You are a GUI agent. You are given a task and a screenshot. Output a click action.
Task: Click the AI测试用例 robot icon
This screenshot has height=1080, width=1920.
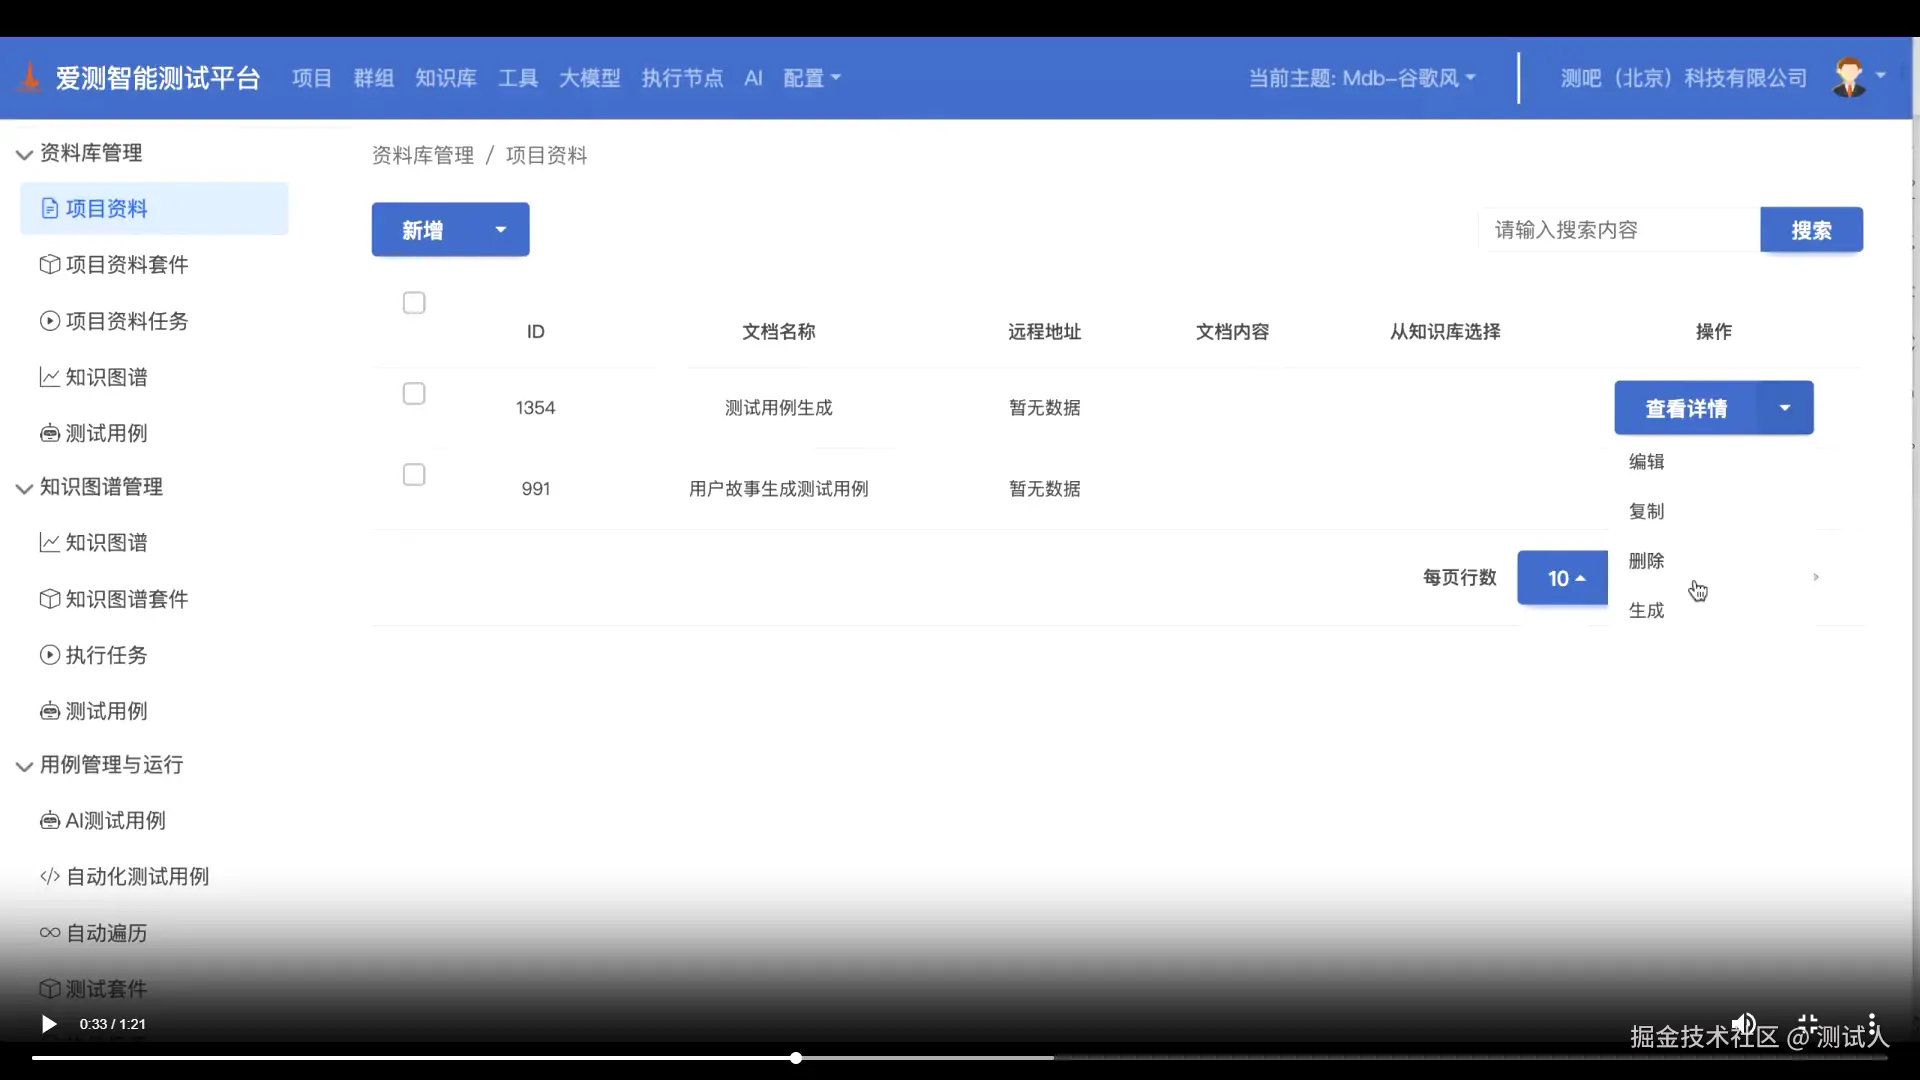49,821
